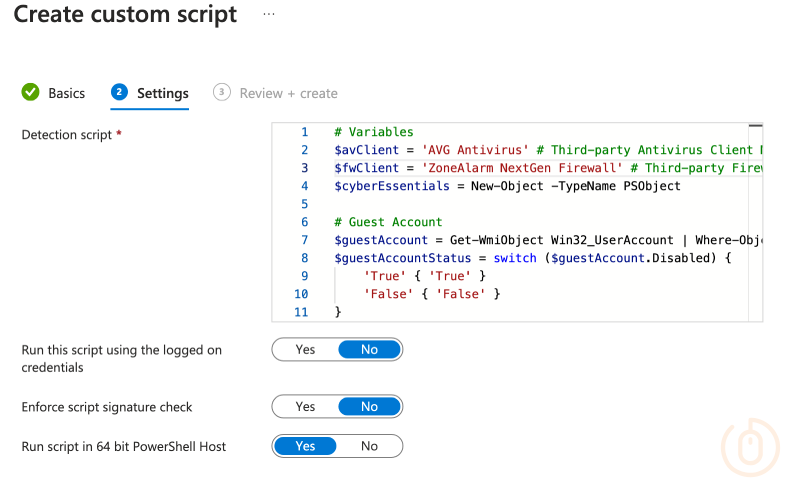Set 64 bit PowerShell Host to No
The image size is (800, 497).
(369, 446)
